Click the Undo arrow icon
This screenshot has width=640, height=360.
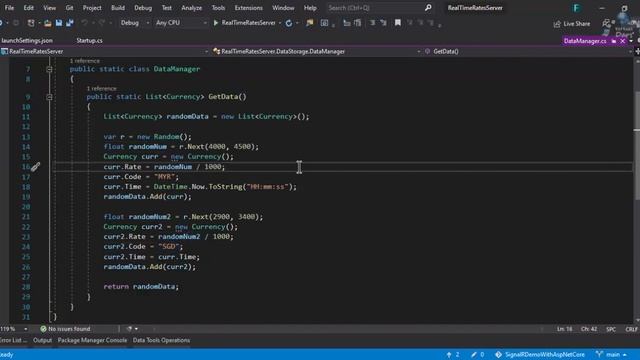point(84,23)
